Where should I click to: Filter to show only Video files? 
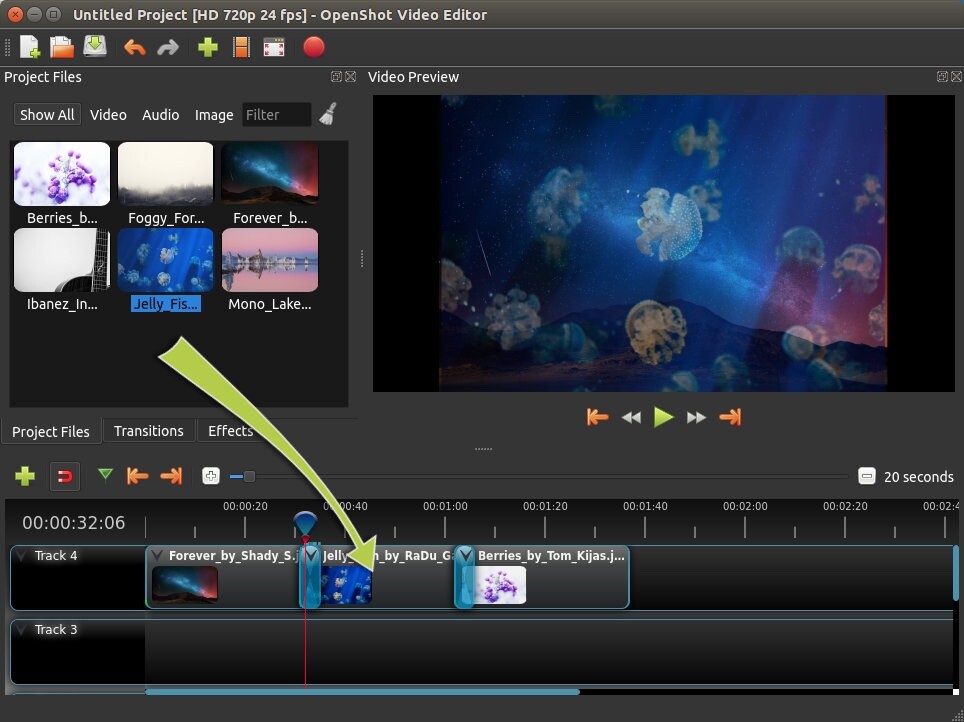click(108, 115)
